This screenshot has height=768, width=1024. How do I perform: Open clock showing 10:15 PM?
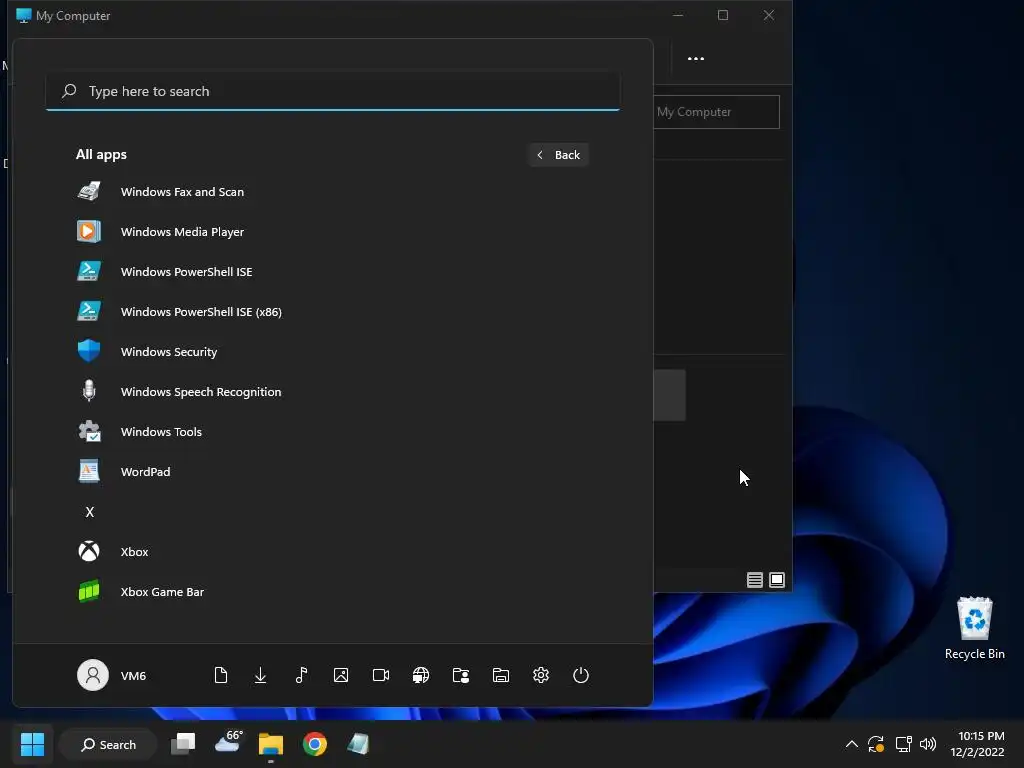point(977,744)
